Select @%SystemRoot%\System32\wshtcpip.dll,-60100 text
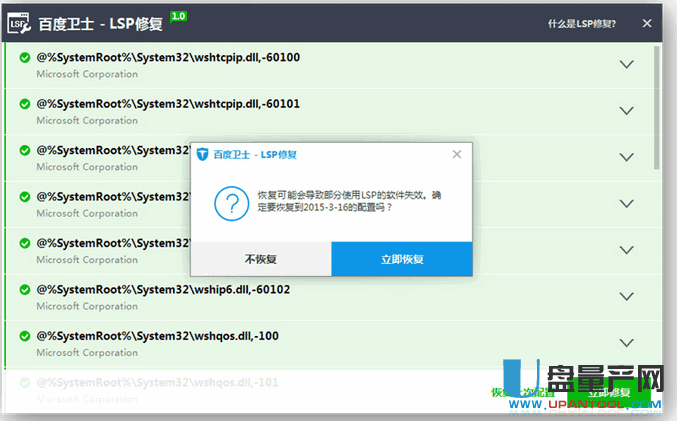 (x=168, y=57)
